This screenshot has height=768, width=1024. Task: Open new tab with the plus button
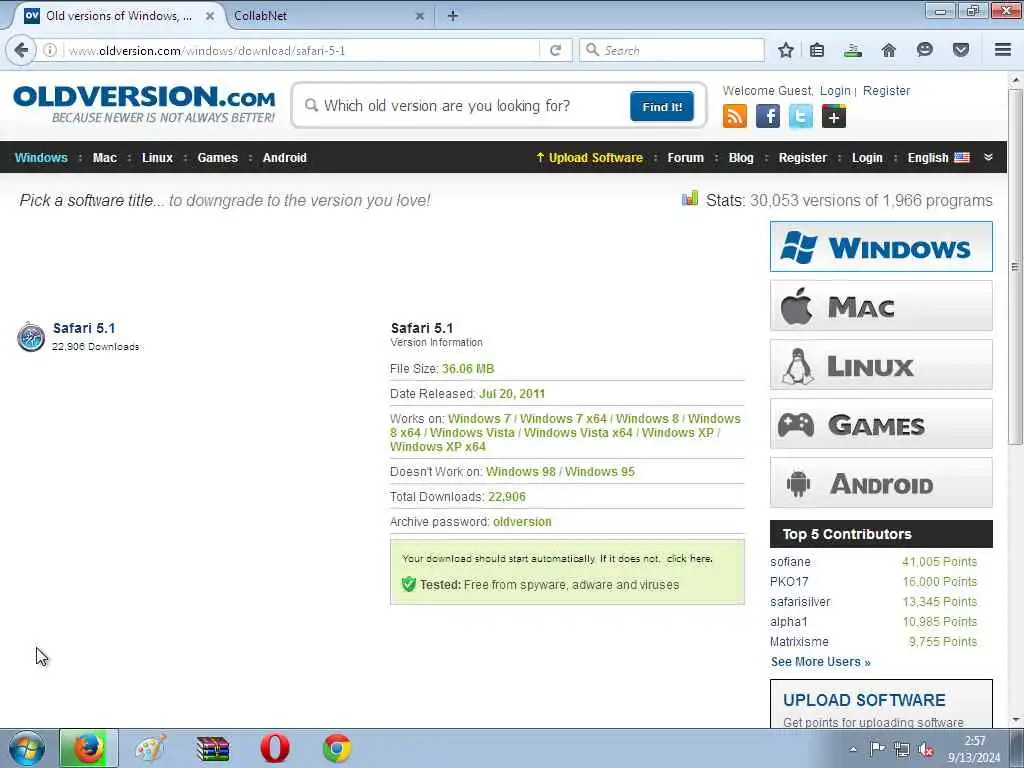coord(453,16)
